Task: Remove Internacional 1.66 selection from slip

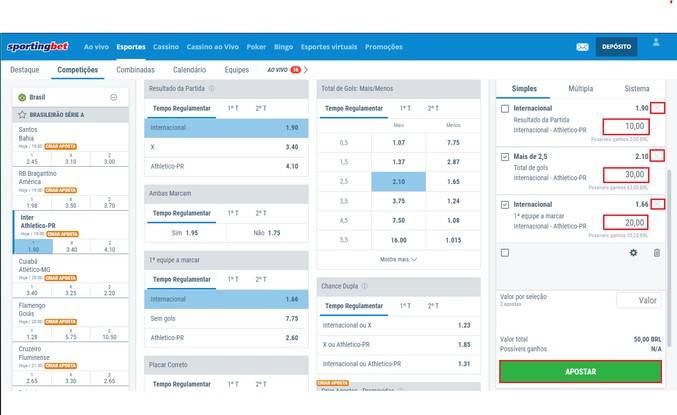Action: click(x=658, y=204)
